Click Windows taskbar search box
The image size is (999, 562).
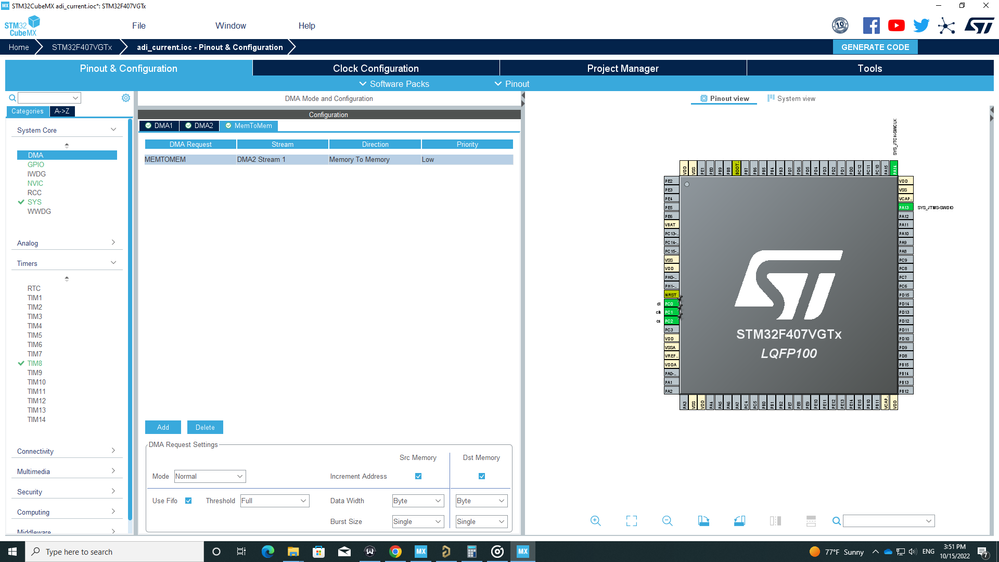coord(115,552)
